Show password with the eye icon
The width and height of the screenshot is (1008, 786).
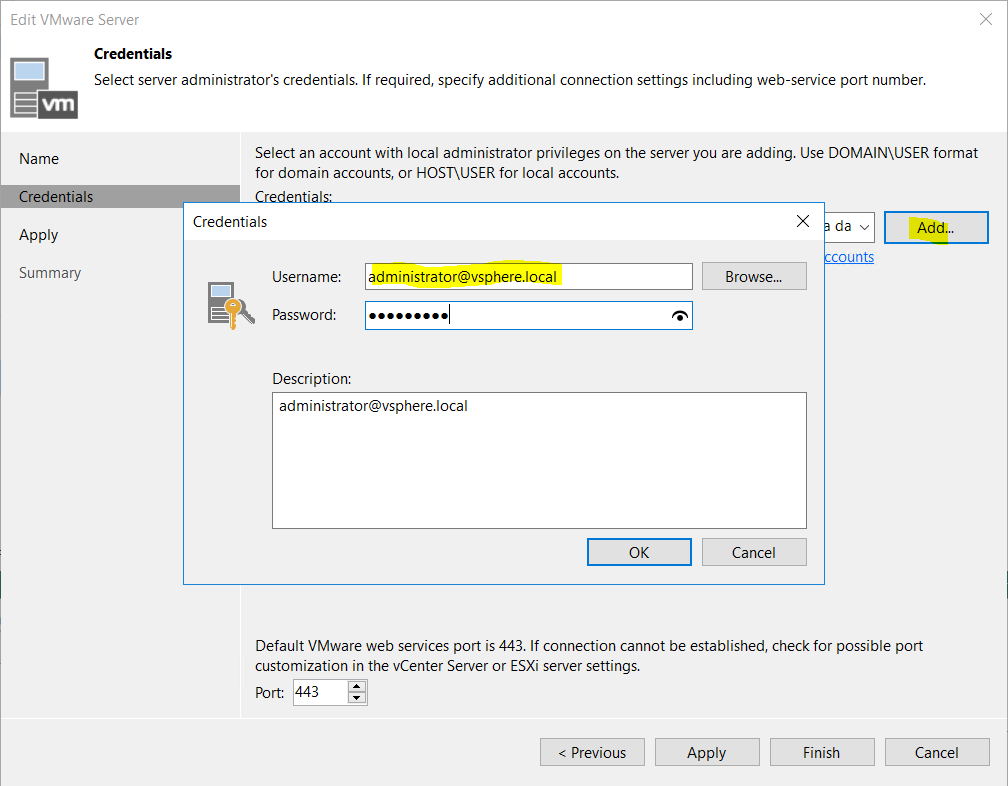(680, 316)
